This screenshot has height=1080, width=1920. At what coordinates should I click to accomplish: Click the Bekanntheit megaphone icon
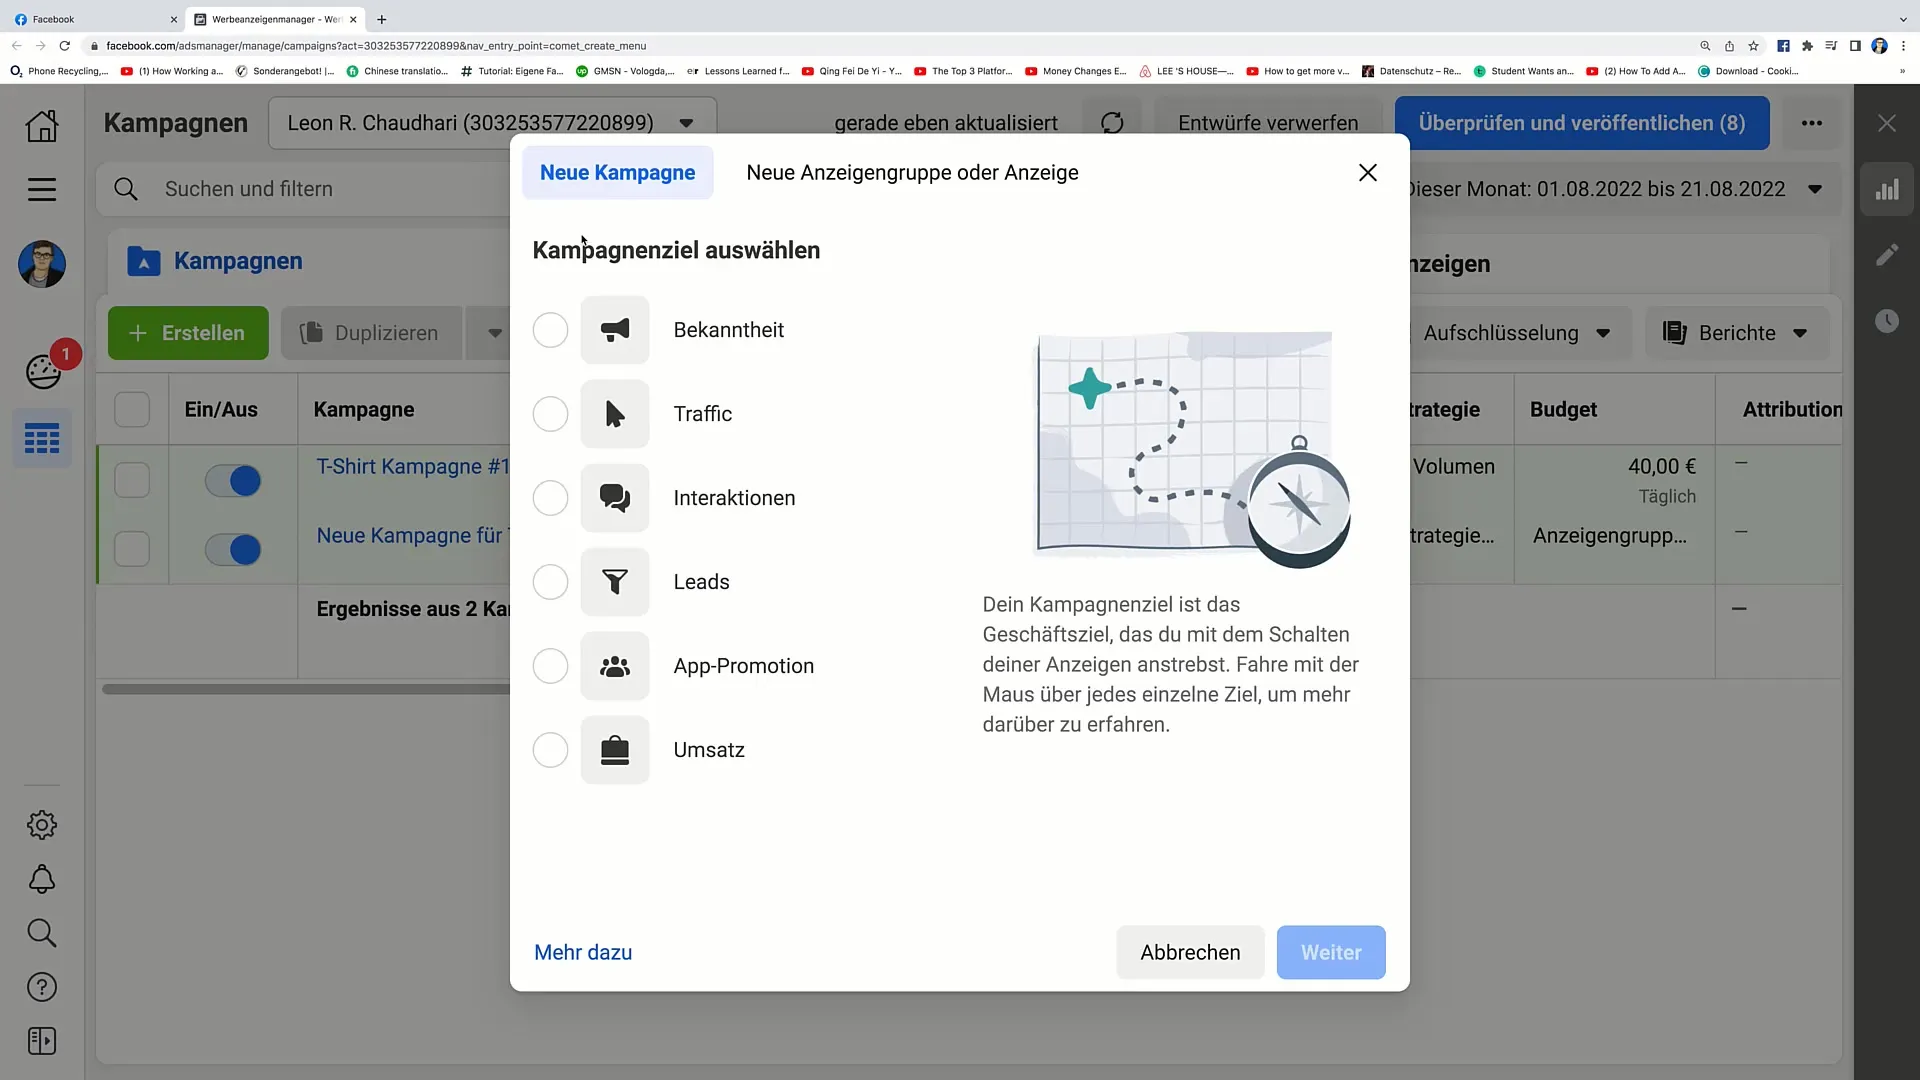point(615,330)
